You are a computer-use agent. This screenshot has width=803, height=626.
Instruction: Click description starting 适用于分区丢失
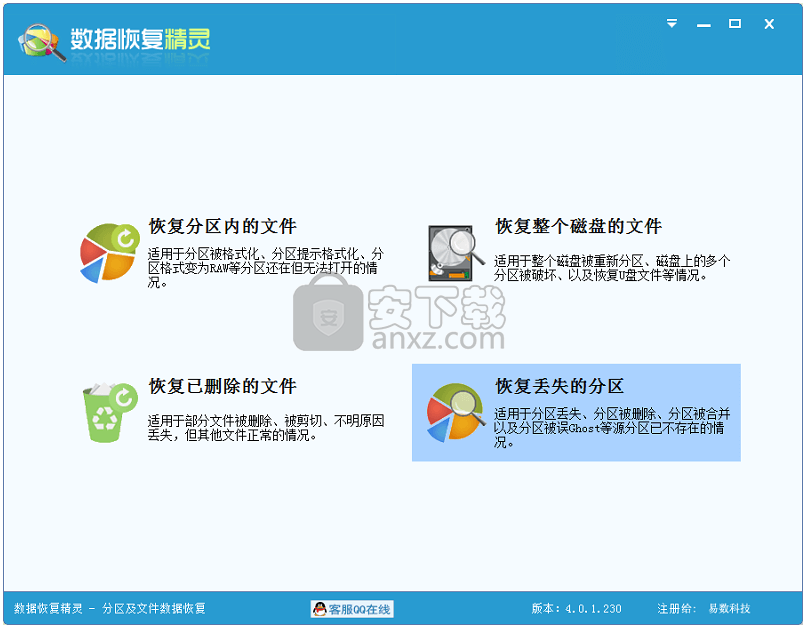click(x=612, y=428)
